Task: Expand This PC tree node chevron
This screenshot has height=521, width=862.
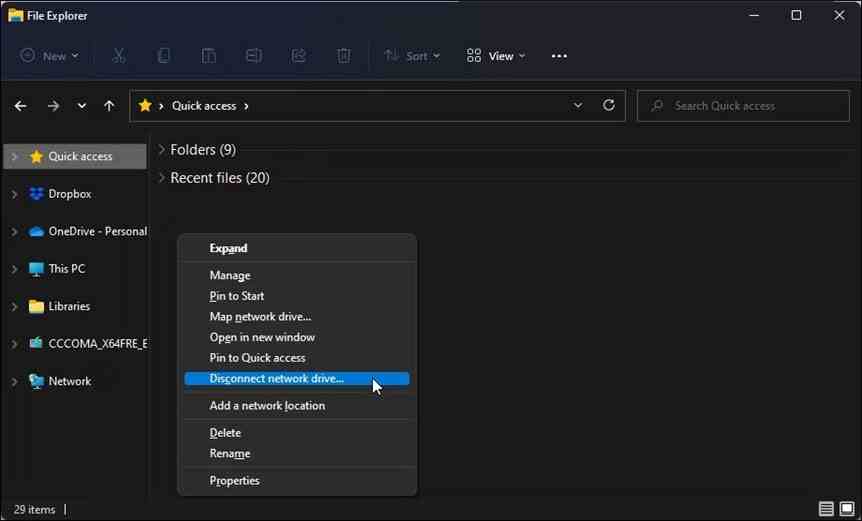Action: pos(14,269)
